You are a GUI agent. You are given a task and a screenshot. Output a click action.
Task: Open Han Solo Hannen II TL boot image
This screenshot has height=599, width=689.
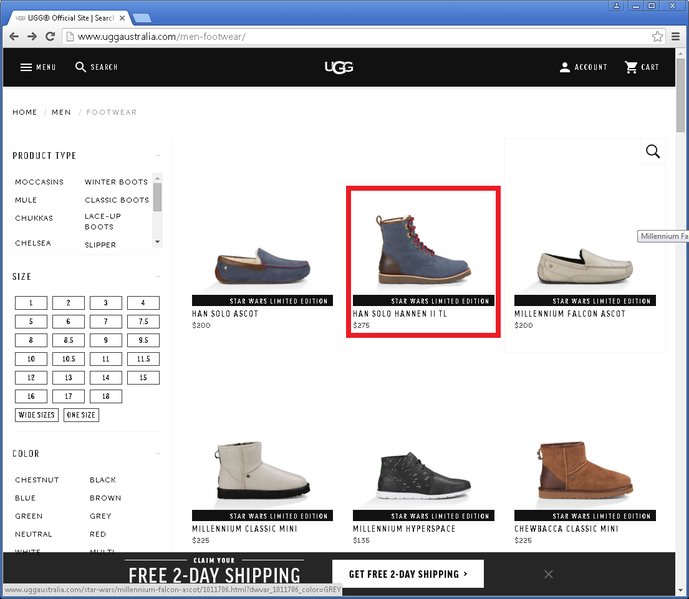click(423, 249)
